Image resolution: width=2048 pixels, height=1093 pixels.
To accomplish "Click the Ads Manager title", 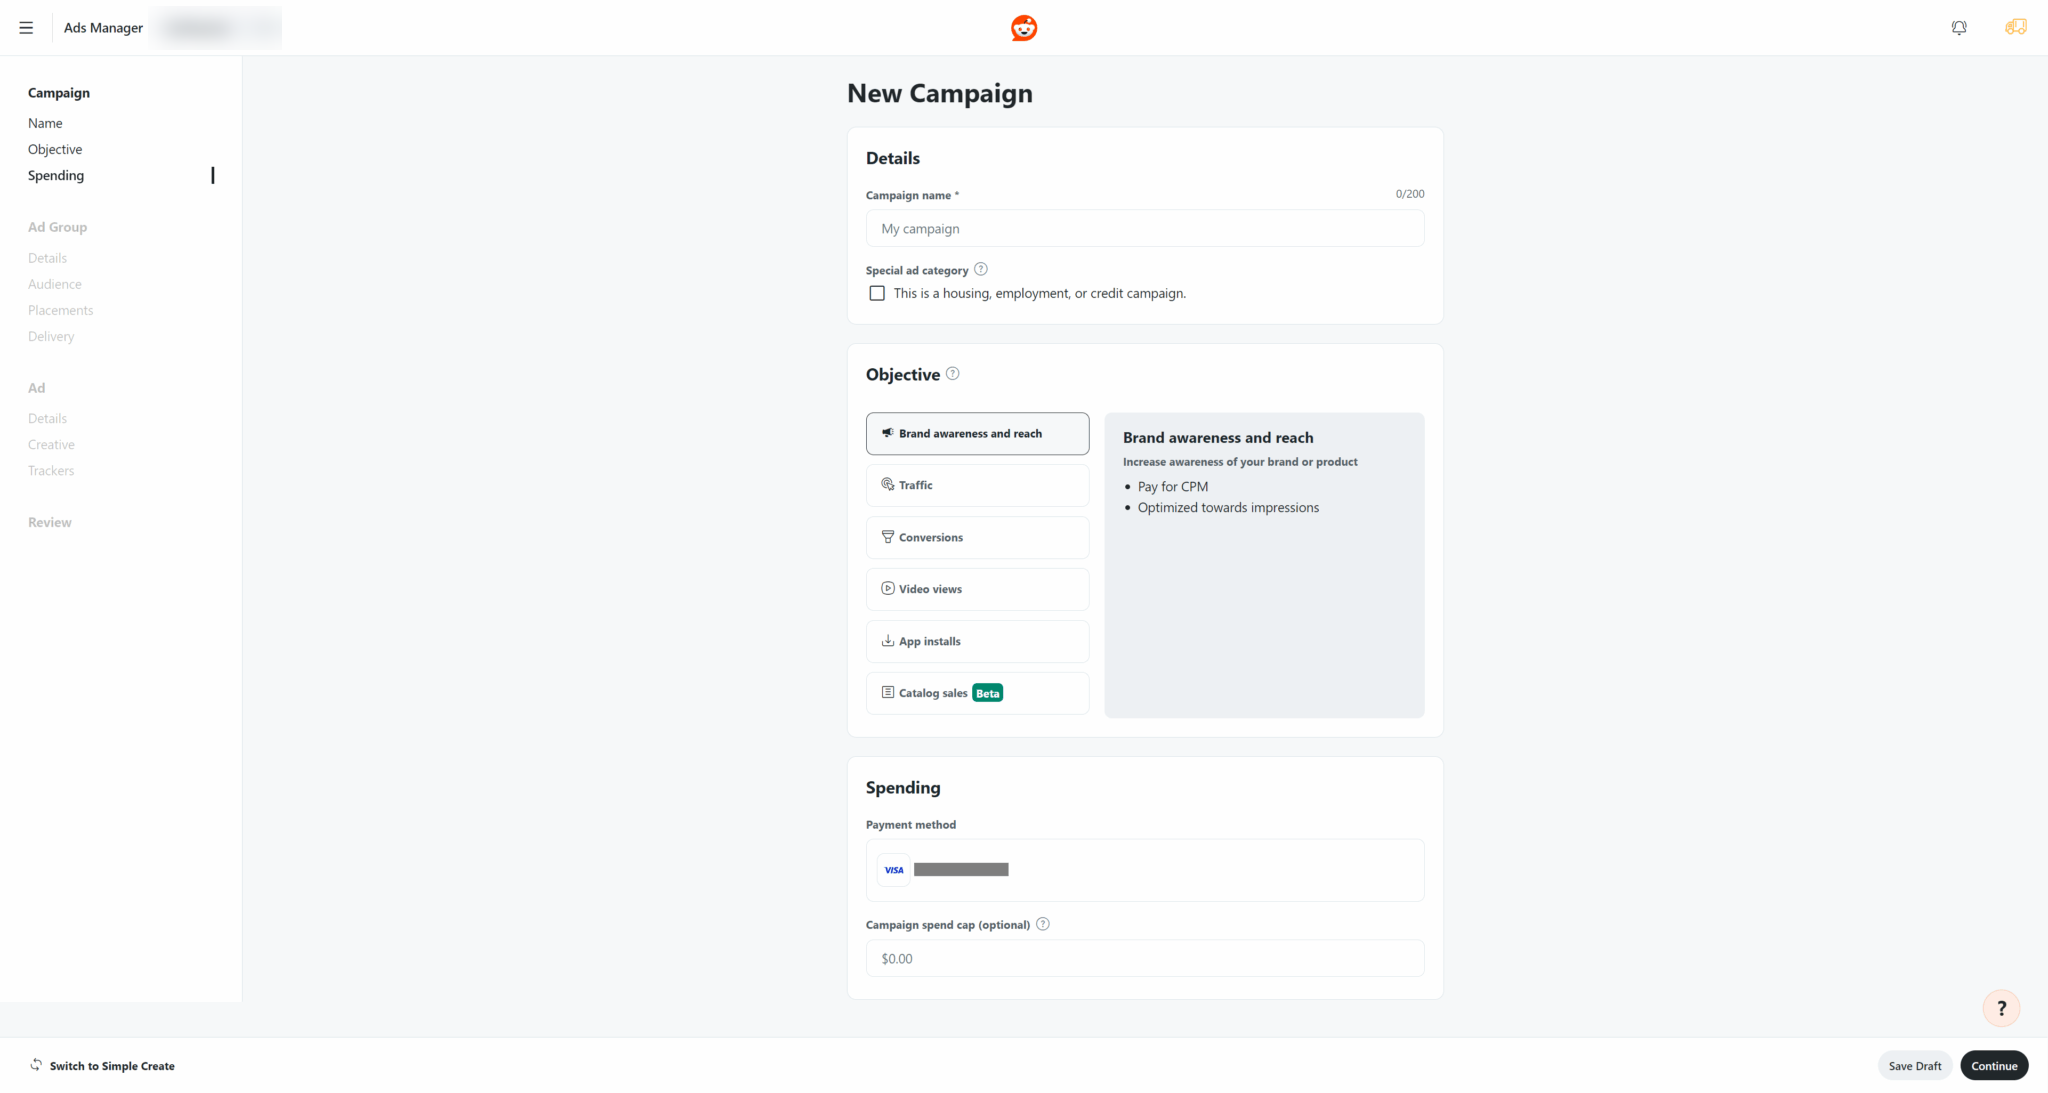I will [x=103, y=28].
